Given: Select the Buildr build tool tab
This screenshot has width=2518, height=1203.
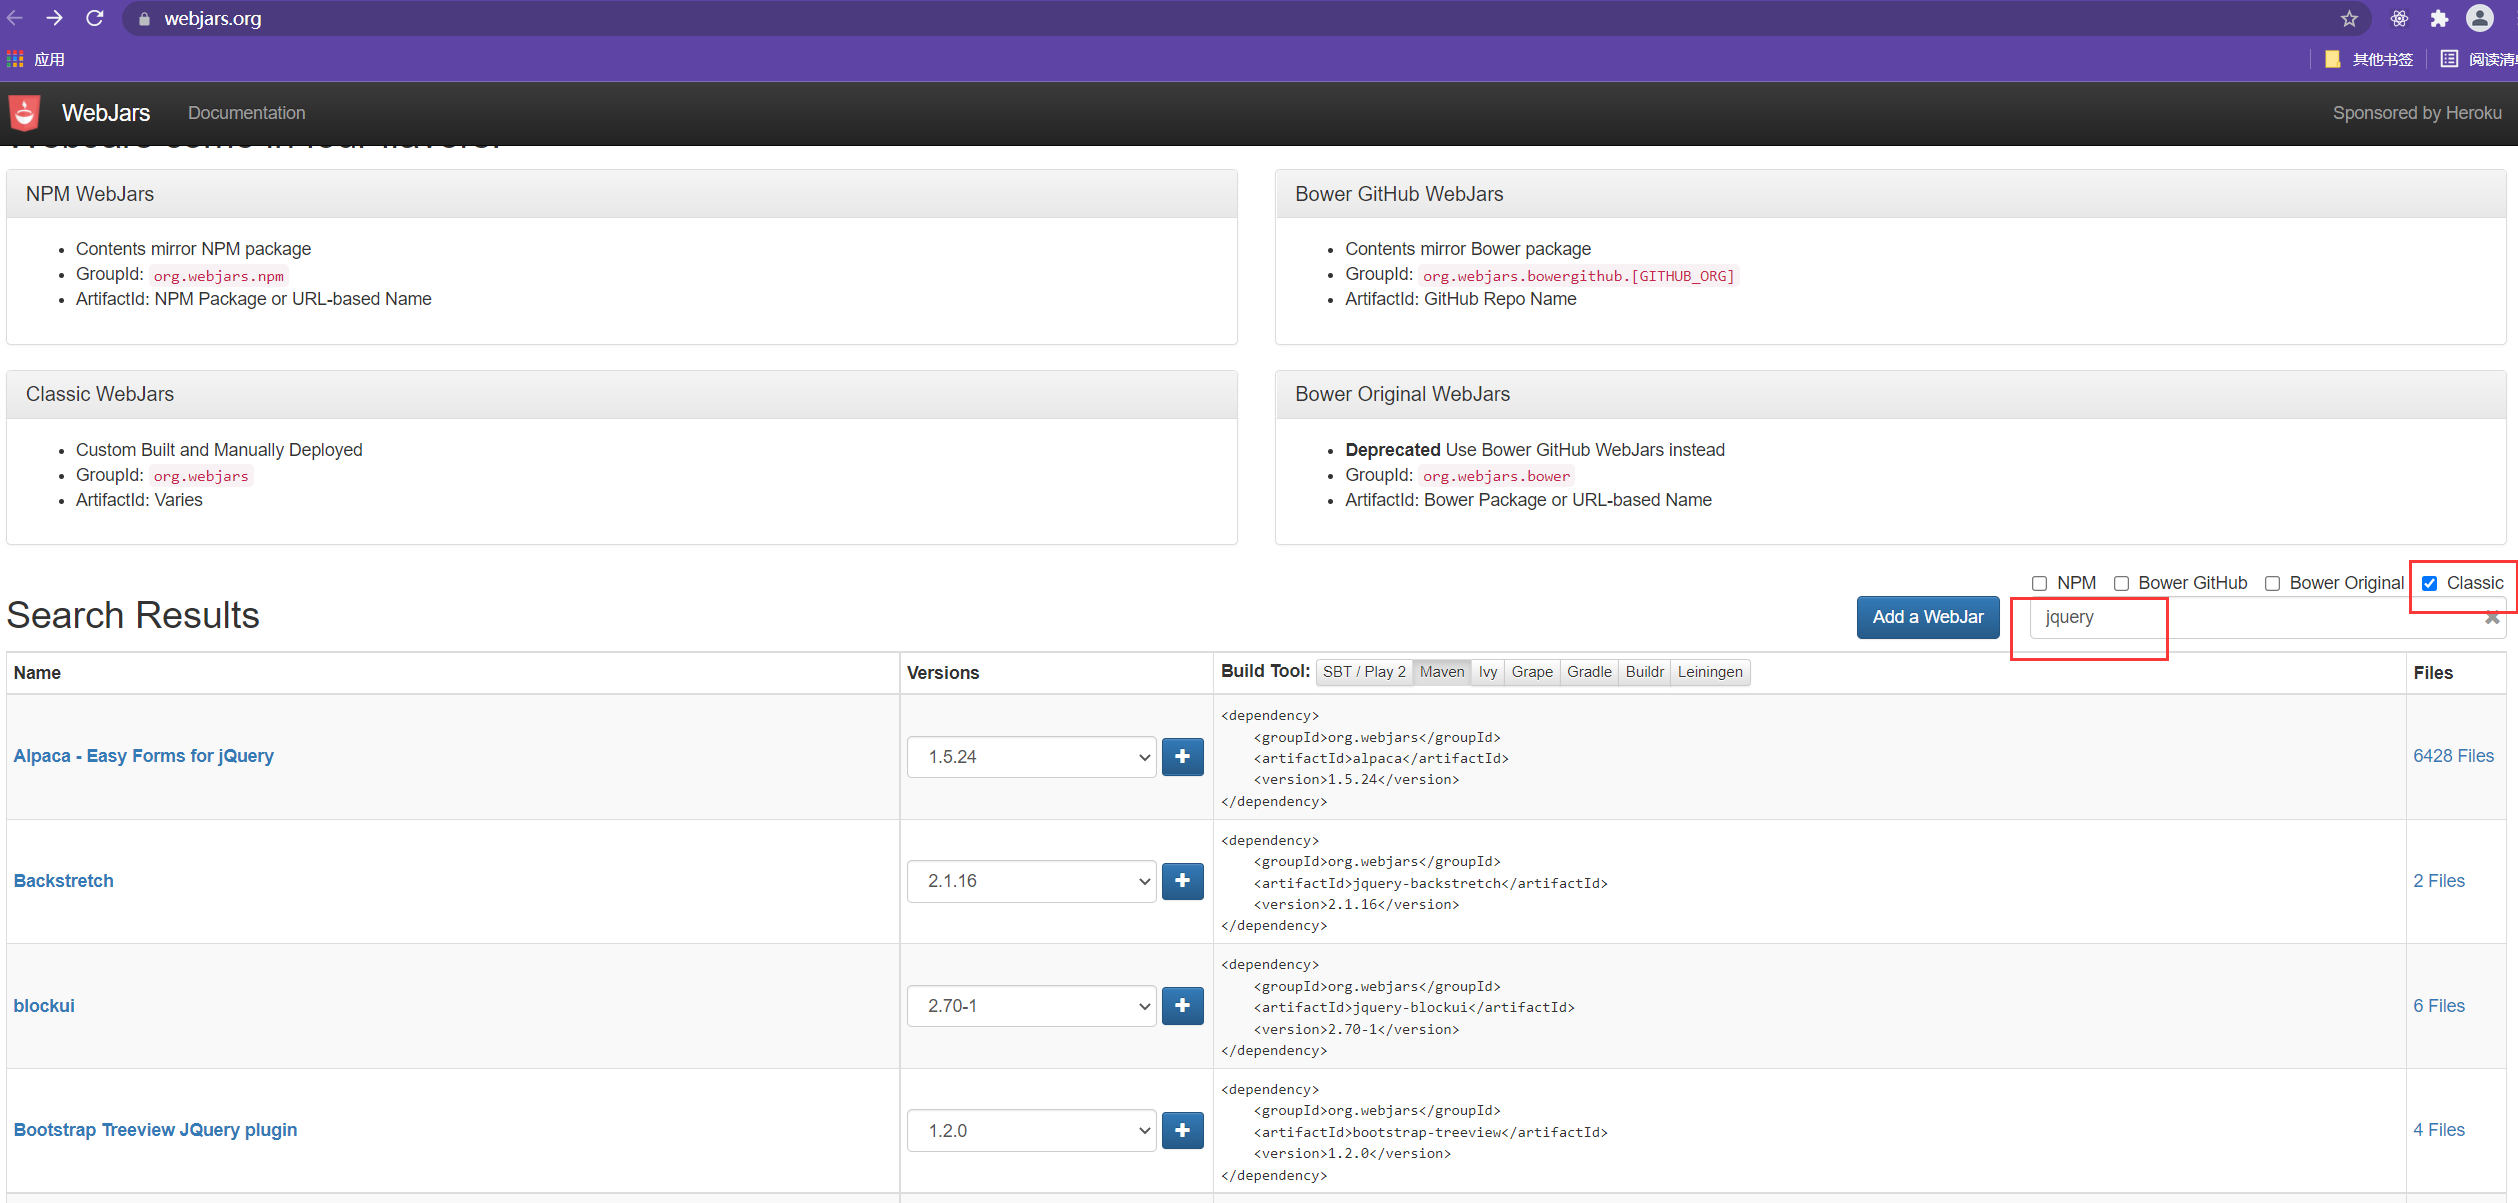Looking at the screenshot, I should (1644, 672).
